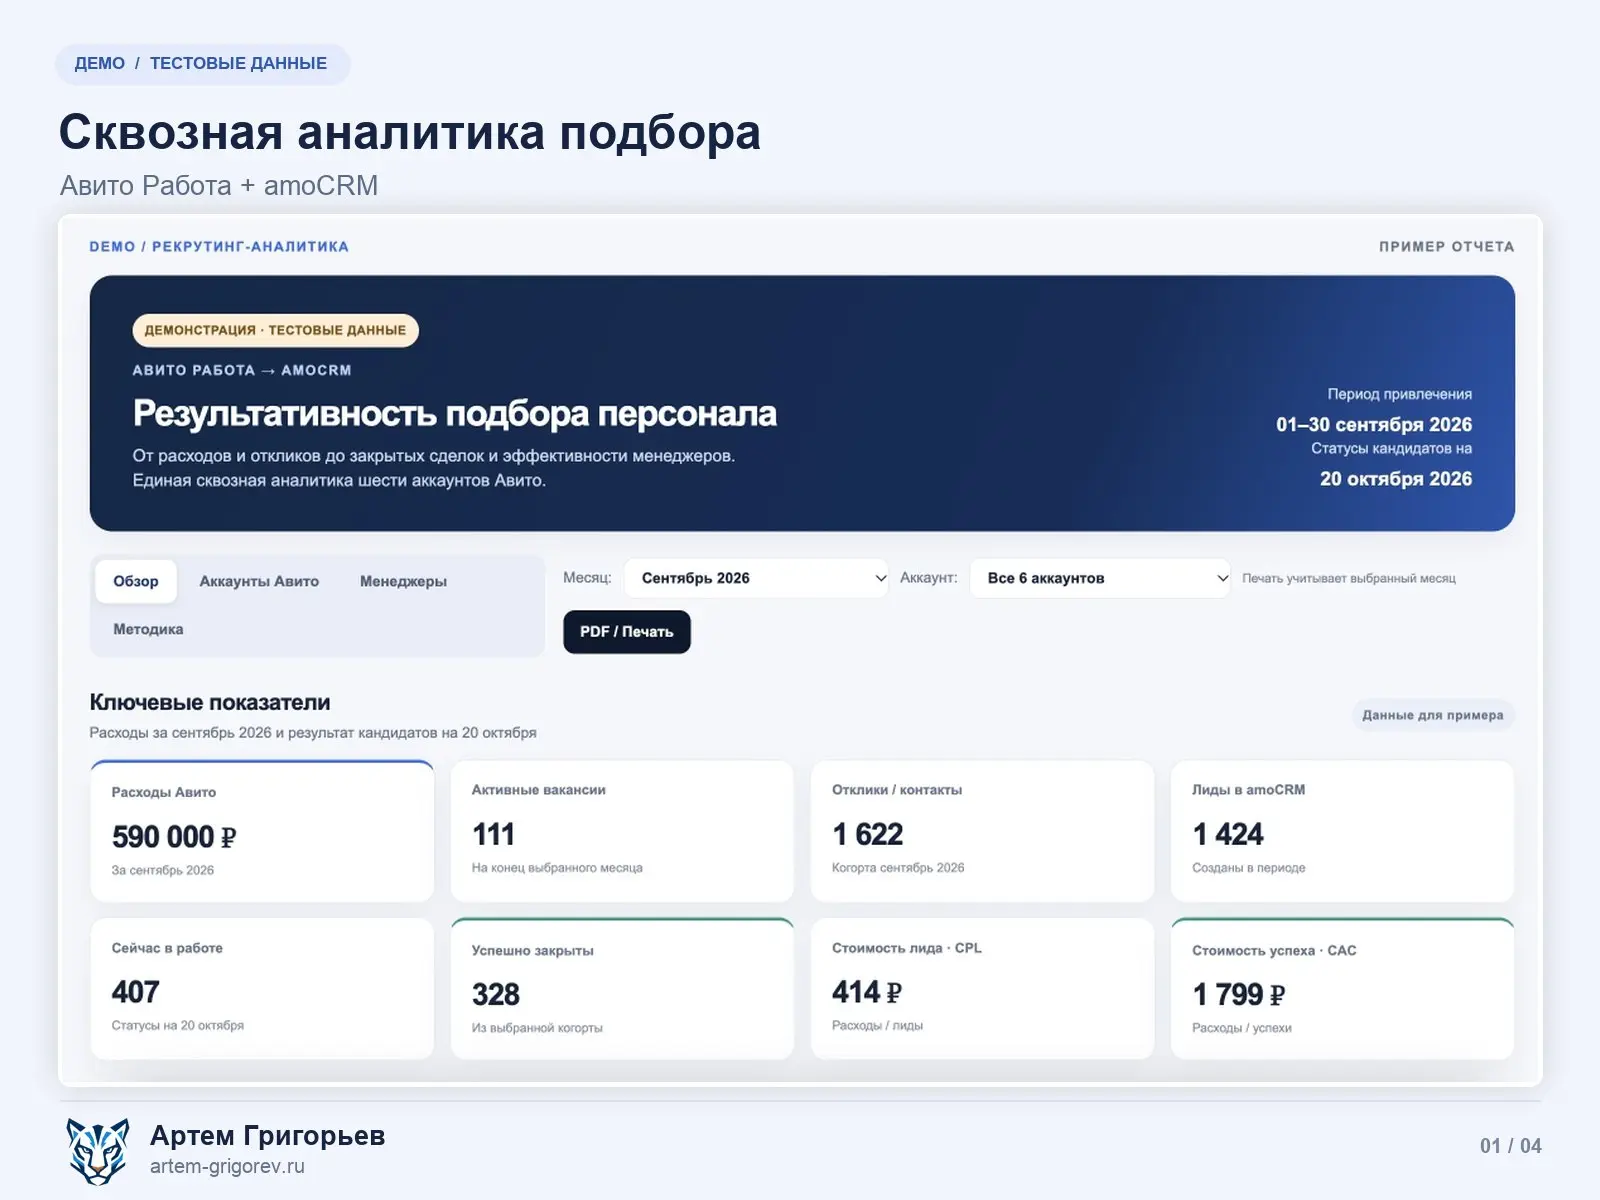This screenshot has height=1200, width=1600.
Task: Click the ДЕМО / ТЕСТОВЫЕ ДАННЫЕ pill label
Action: [x=202, y=63]
